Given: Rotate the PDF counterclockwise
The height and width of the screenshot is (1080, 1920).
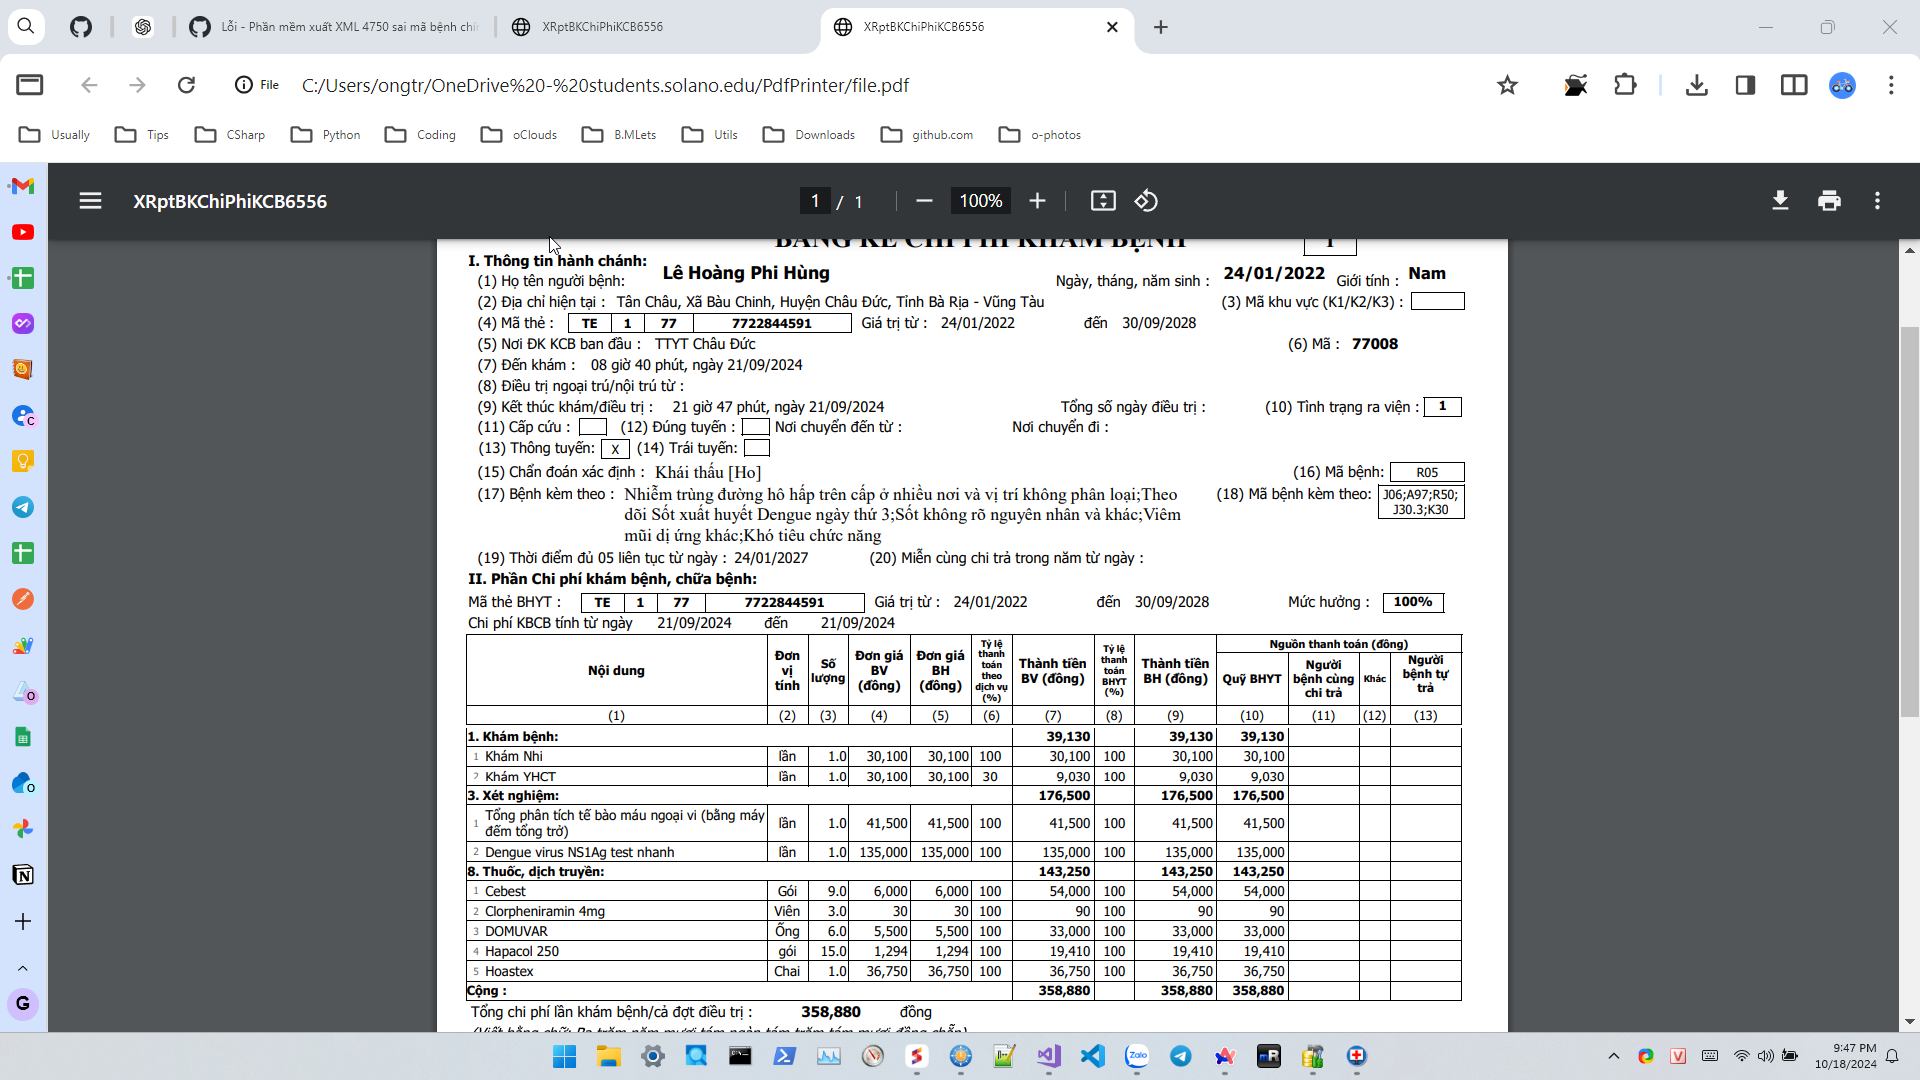Looking at the screenshot, I should tap(1146, 201).
